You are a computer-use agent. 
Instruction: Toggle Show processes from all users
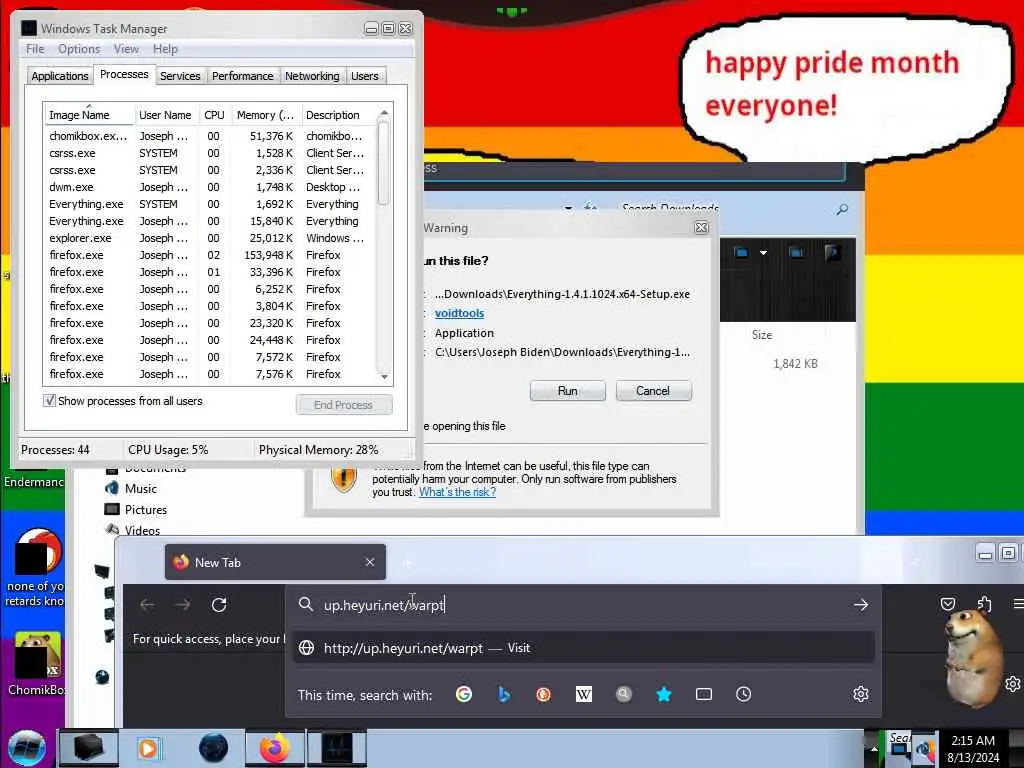tap(50, 400)
